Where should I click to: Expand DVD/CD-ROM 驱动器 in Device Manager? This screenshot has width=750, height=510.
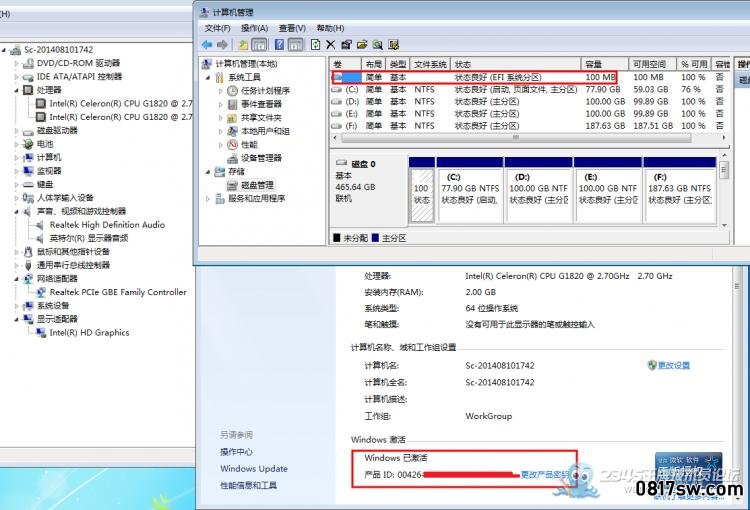(x=17, y=63)
